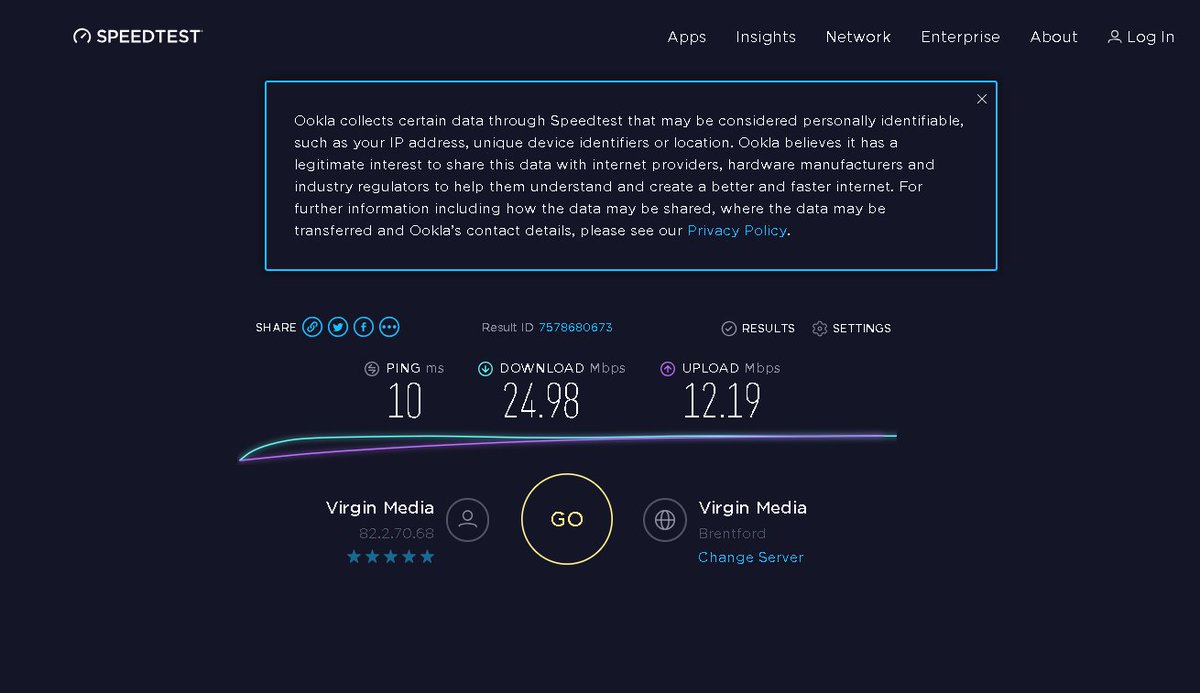Open the About menu
Screen dimensions: 1200x693
click(1054, 37)
